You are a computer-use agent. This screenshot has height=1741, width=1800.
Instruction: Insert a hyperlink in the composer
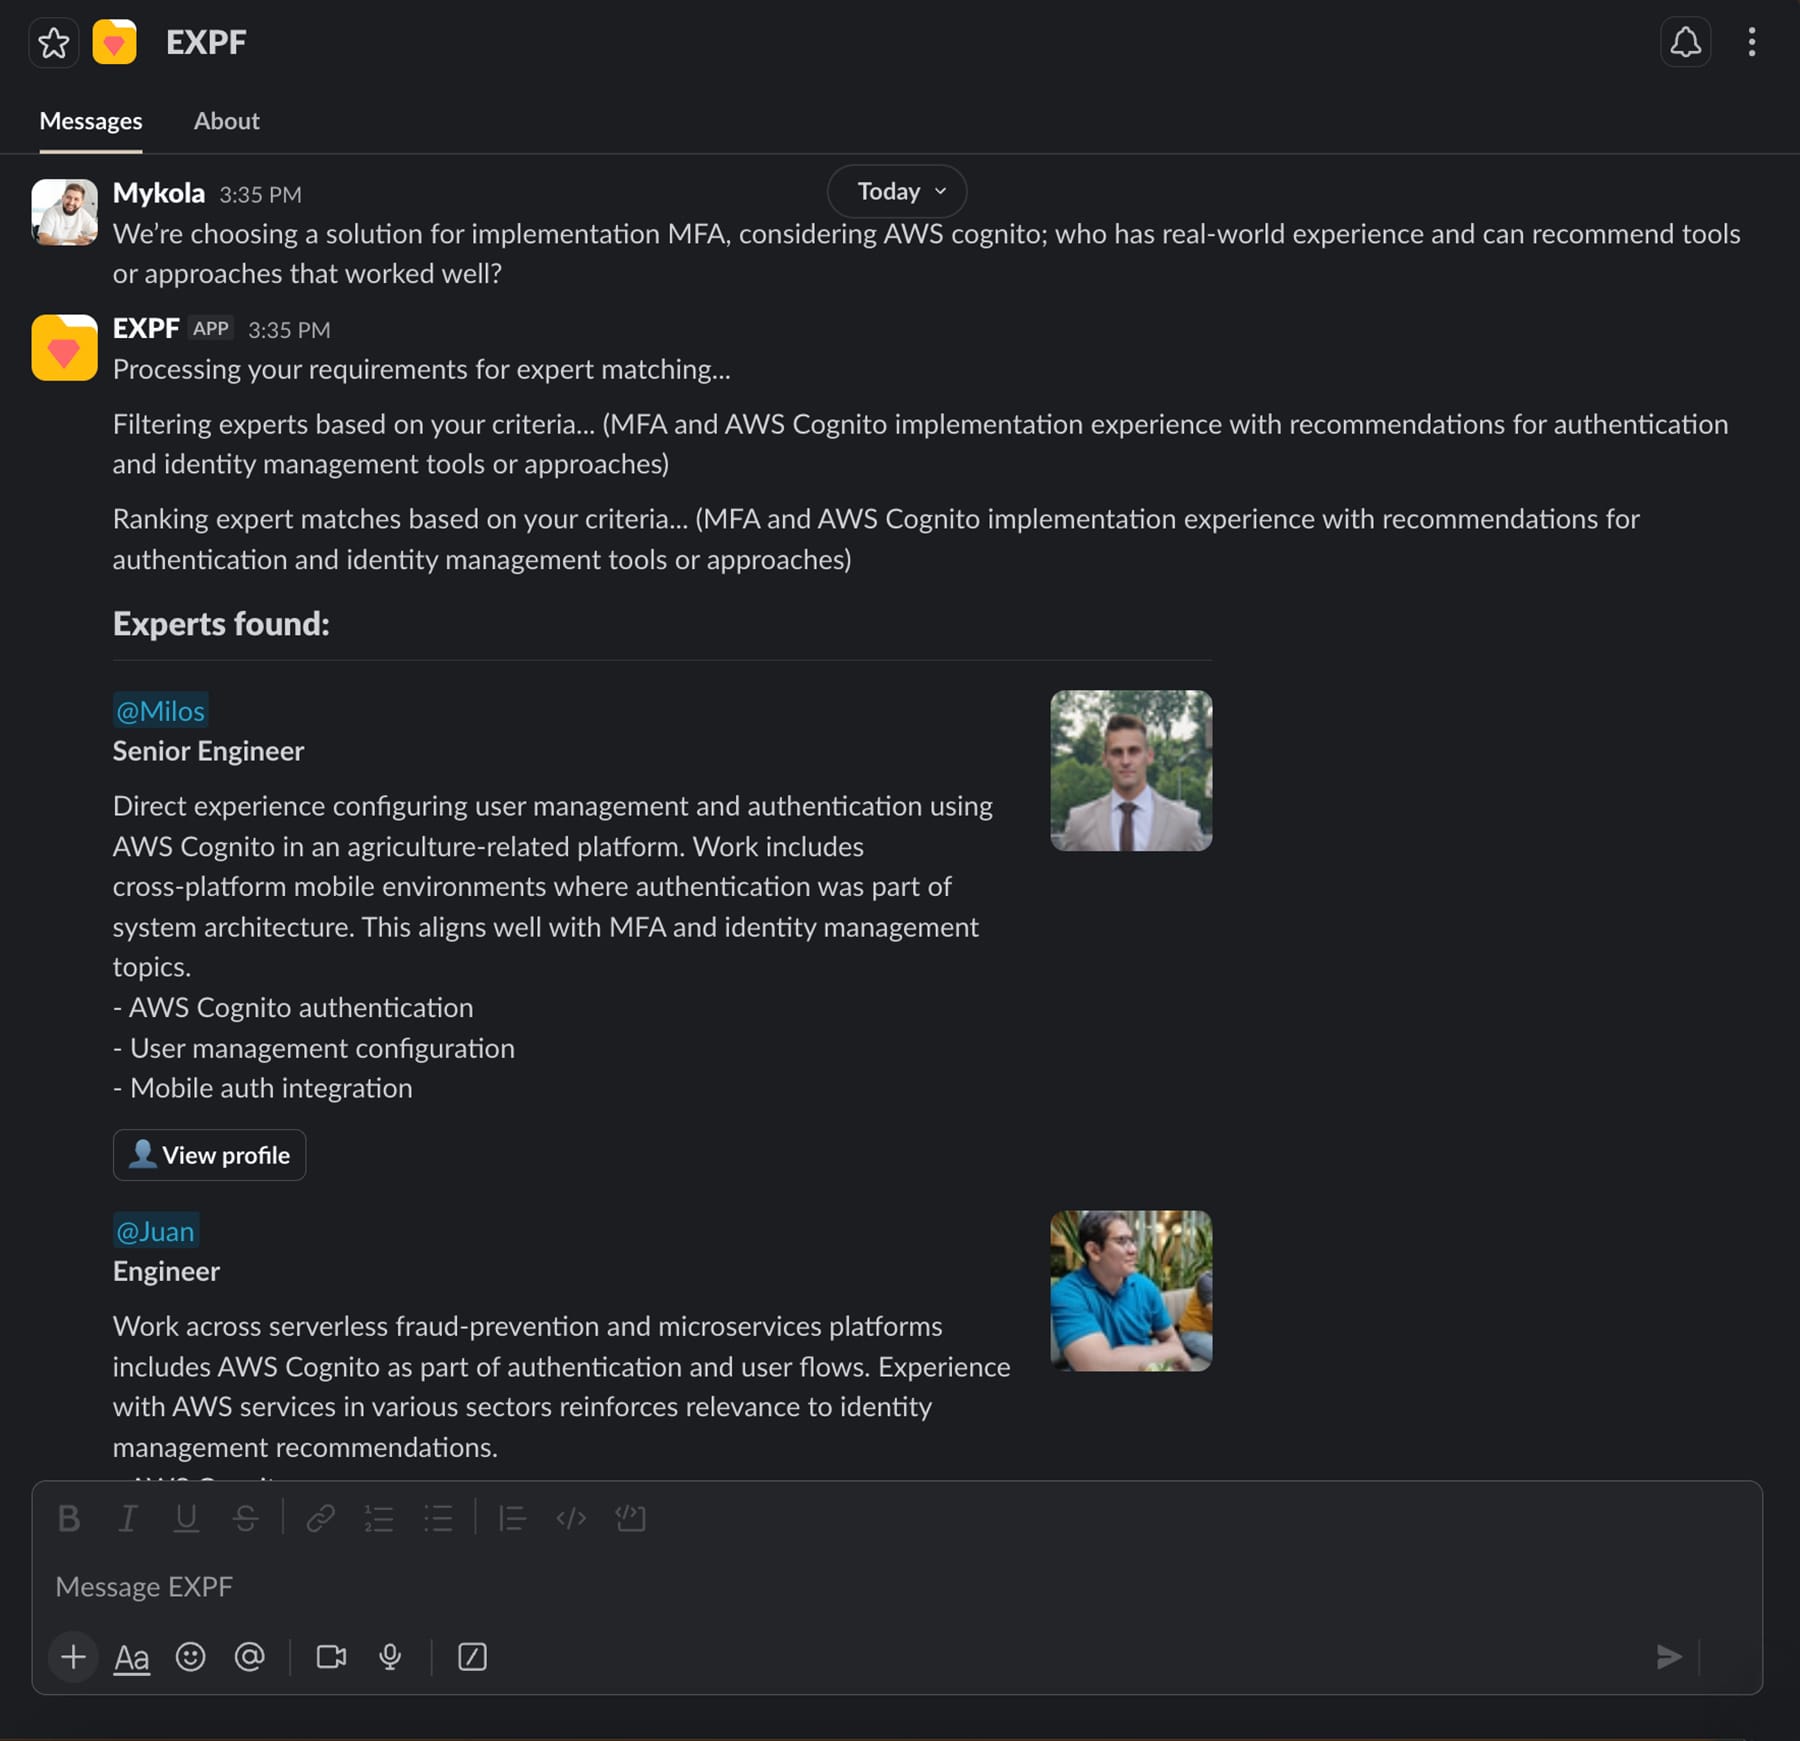pos(320,1519)
